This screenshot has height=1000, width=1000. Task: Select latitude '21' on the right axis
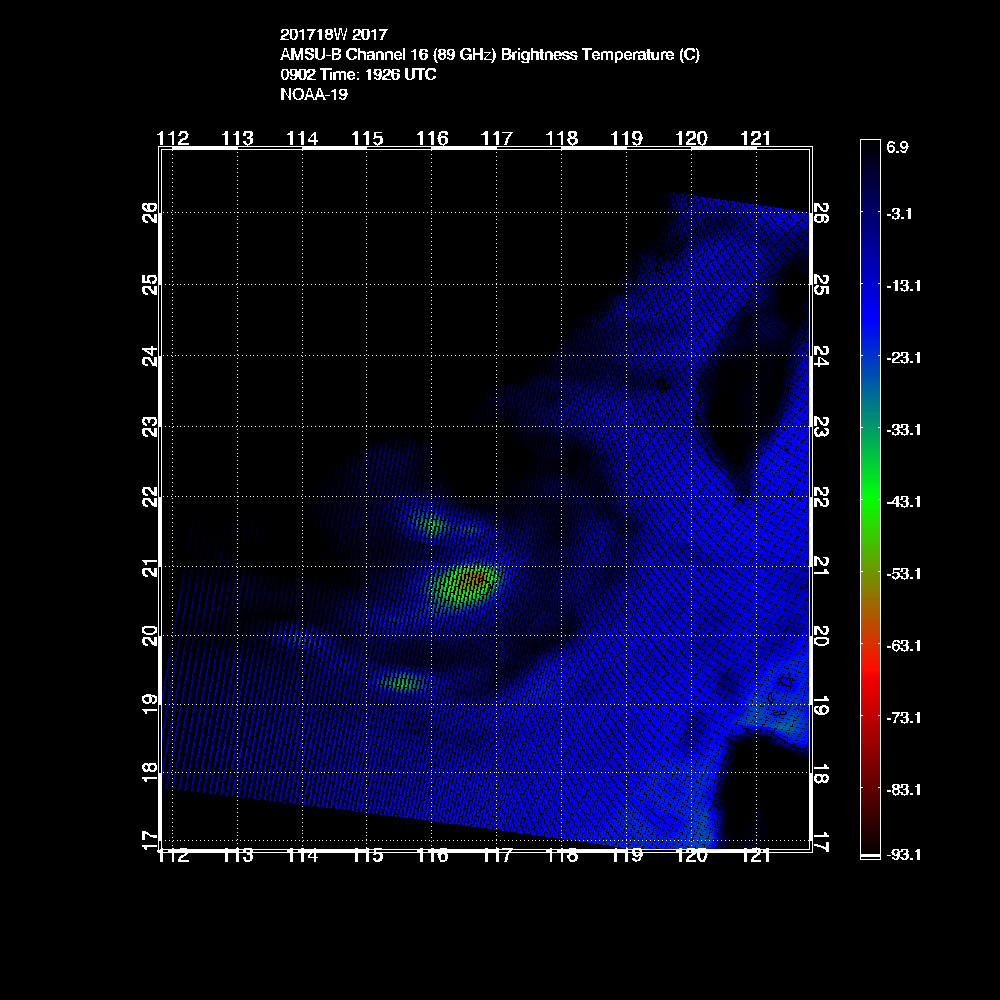tap(822, 566)
